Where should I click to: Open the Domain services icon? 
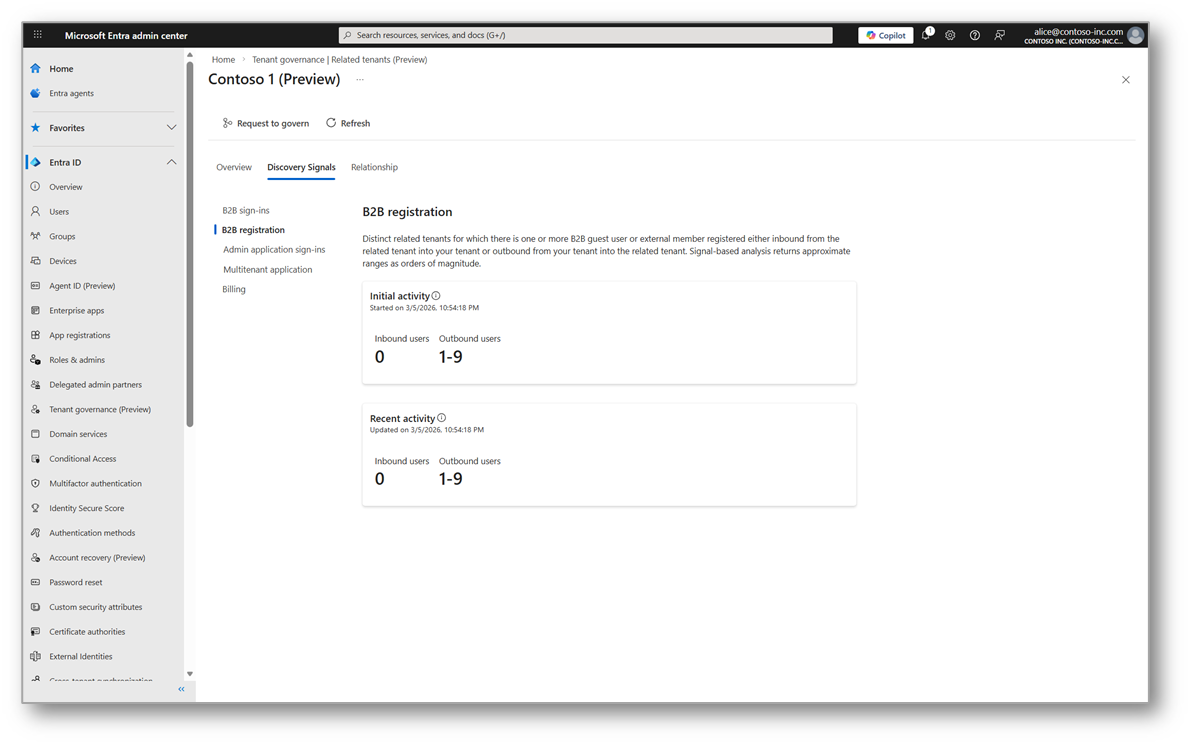[x=35, y=434]
